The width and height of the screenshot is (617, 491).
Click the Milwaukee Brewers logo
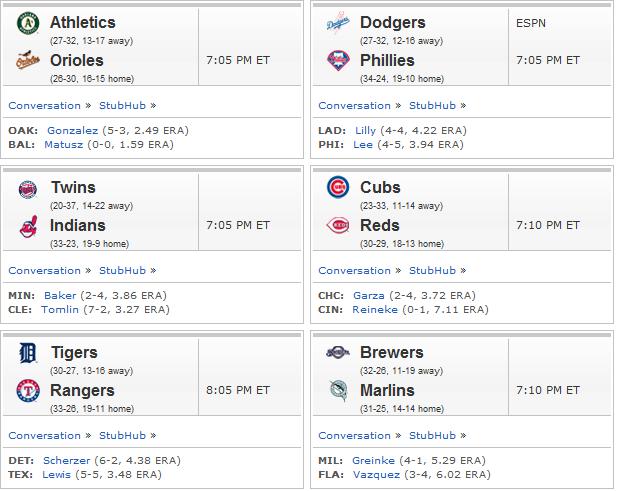click(x=338, y=352)
